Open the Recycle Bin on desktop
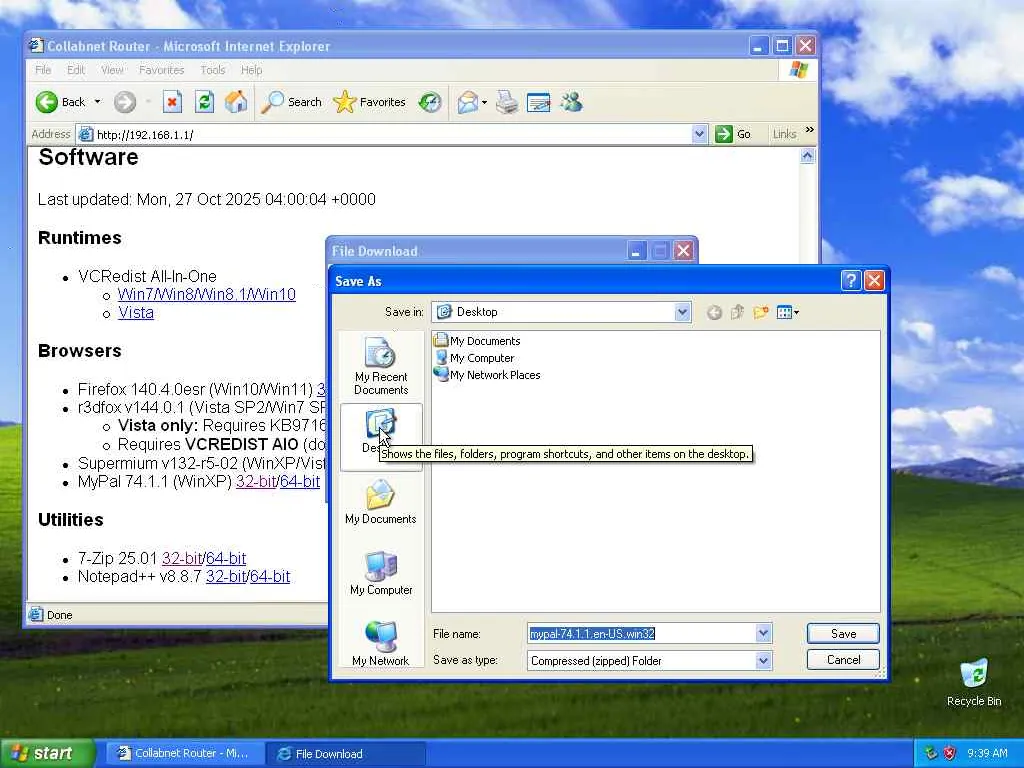This screenshot has height=768, width=1024. click(974, 682)
